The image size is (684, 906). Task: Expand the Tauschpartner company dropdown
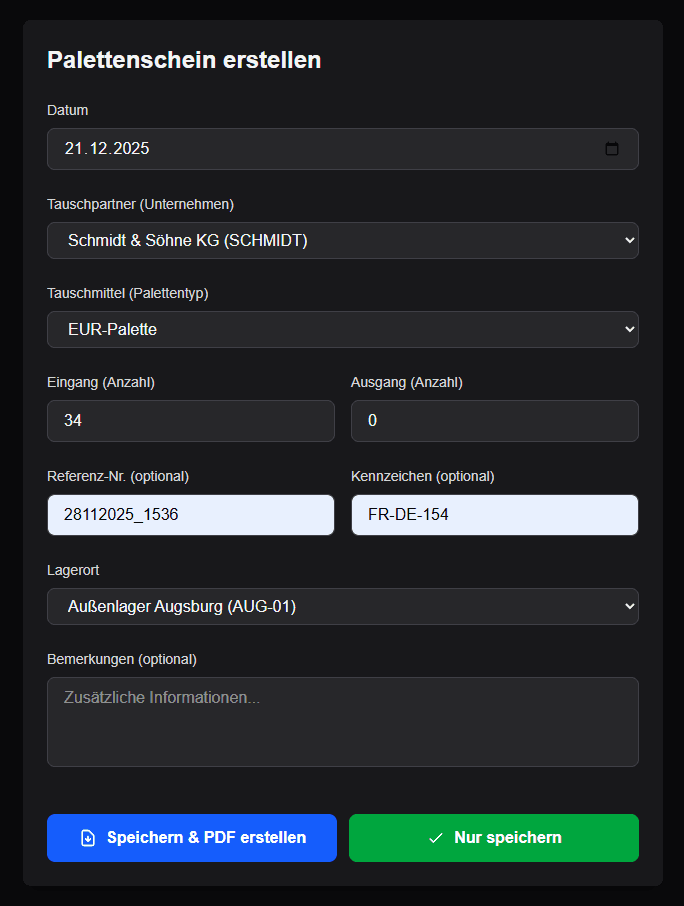tap(342, 240)
